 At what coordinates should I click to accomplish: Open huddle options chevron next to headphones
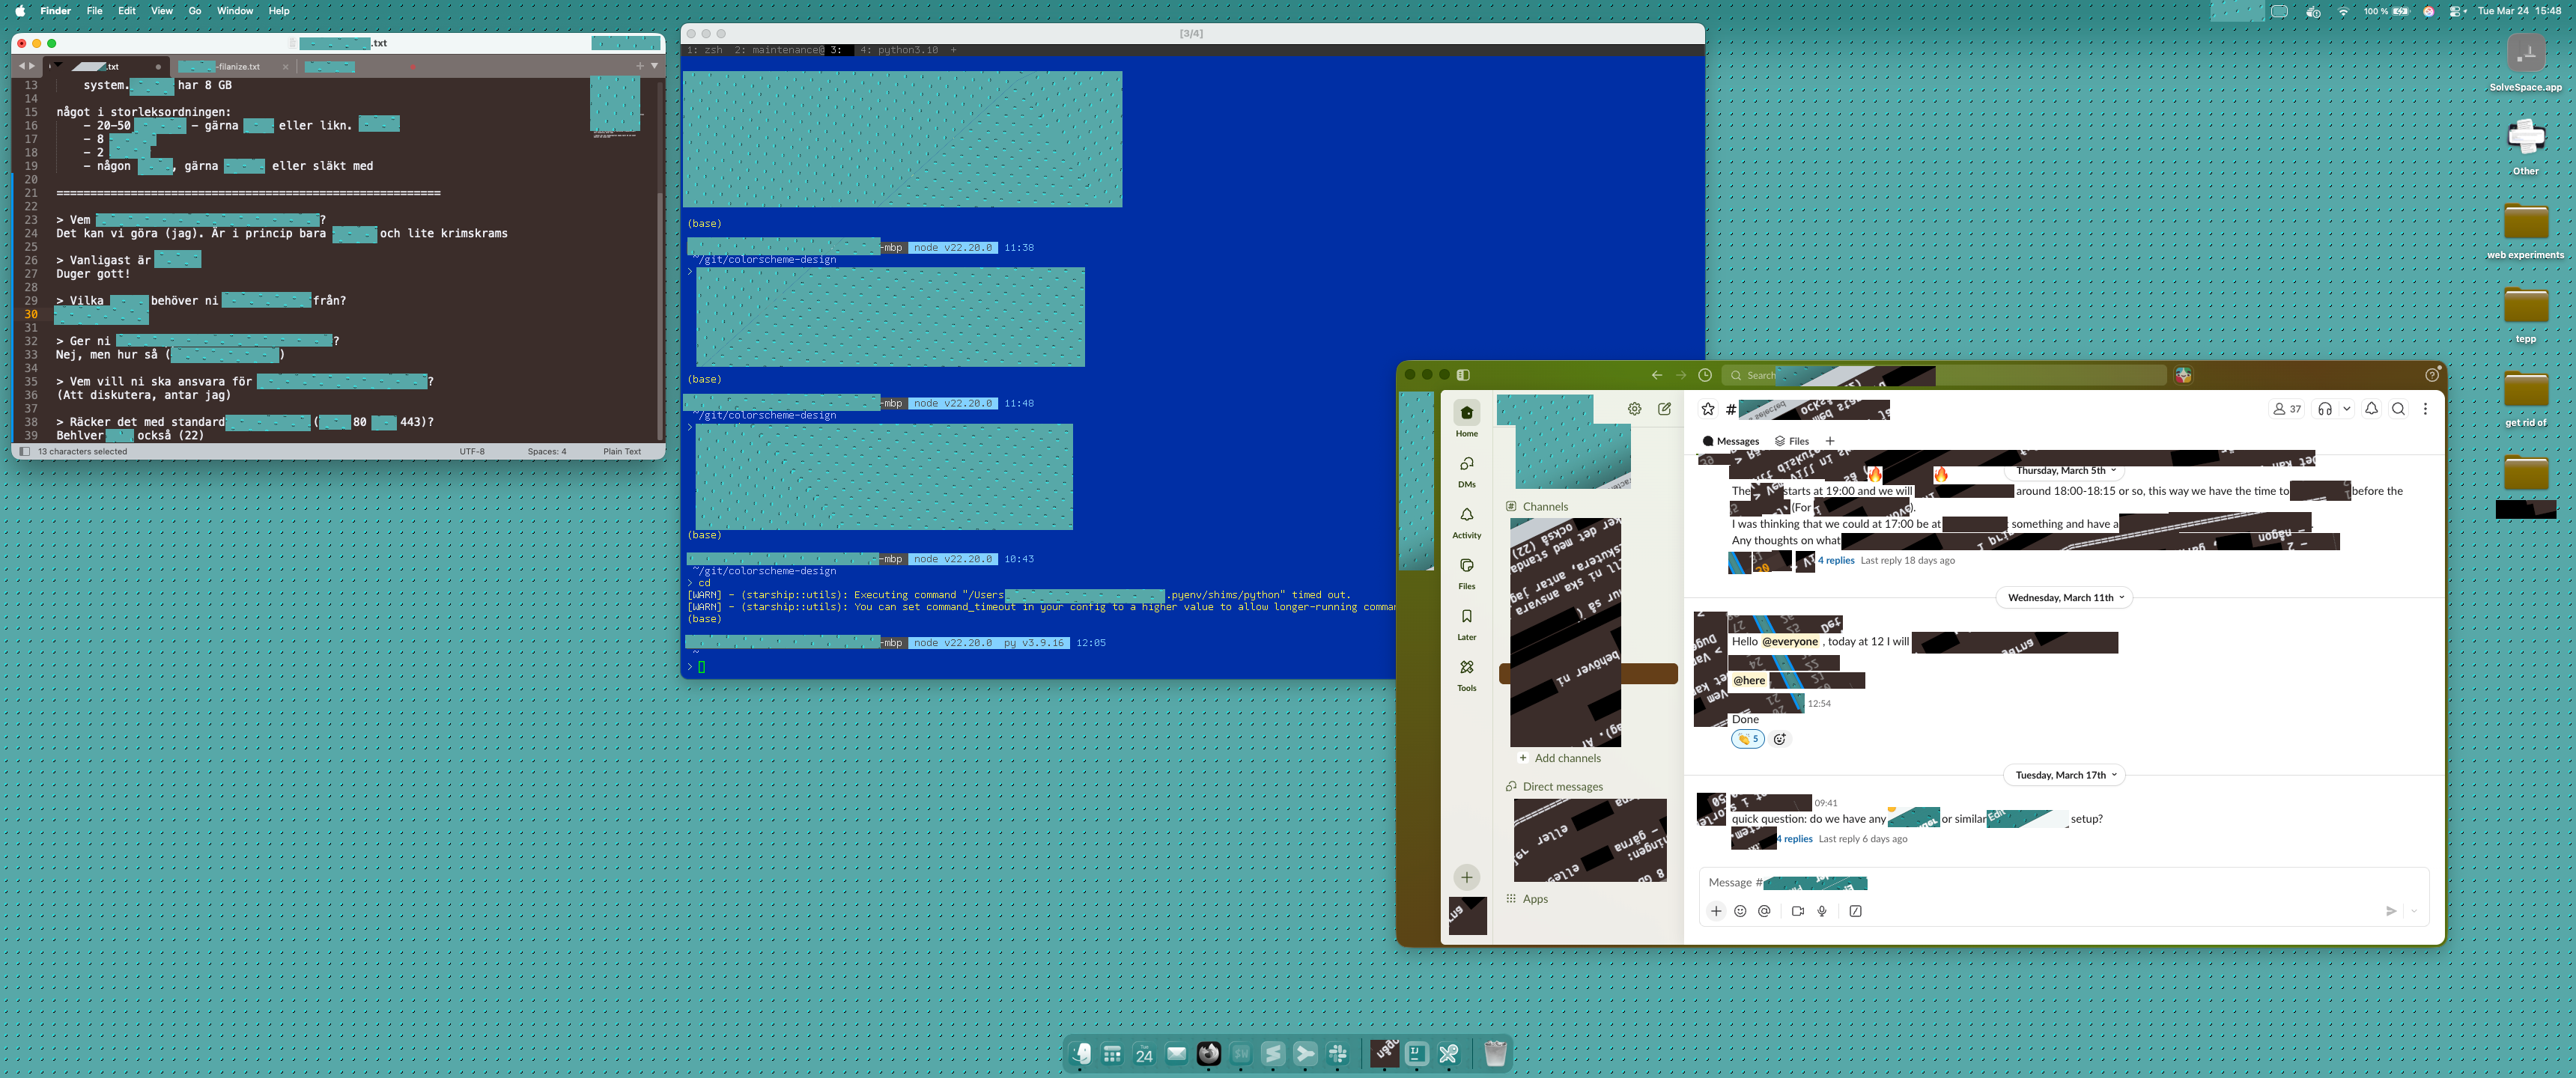(2346, 409)
